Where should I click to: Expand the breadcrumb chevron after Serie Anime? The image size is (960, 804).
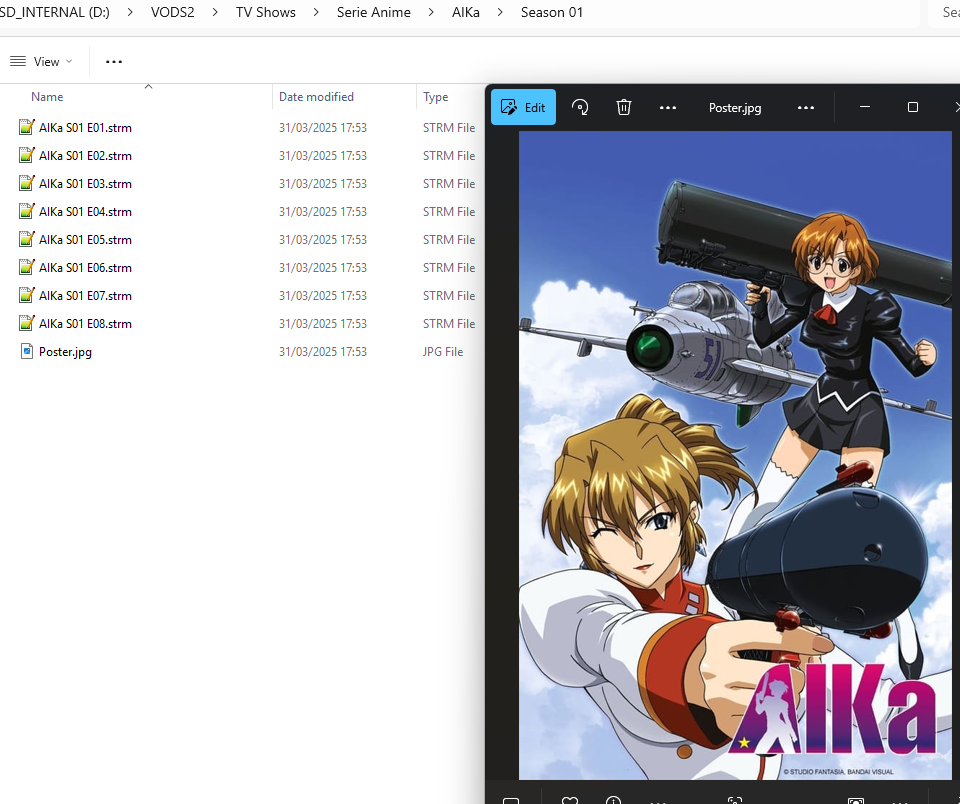(x=432, y=12)
